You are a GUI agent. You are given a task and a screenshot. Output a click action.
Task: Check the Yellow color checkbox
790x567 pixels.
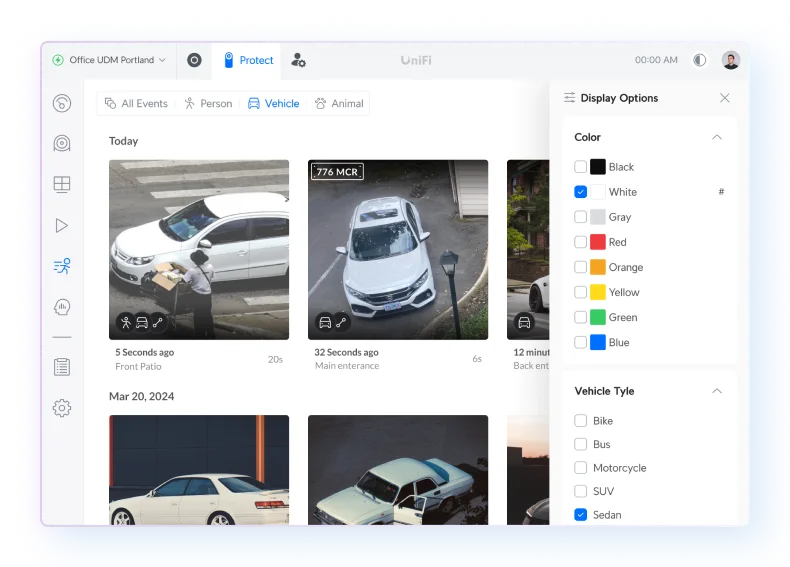(580, 292)
